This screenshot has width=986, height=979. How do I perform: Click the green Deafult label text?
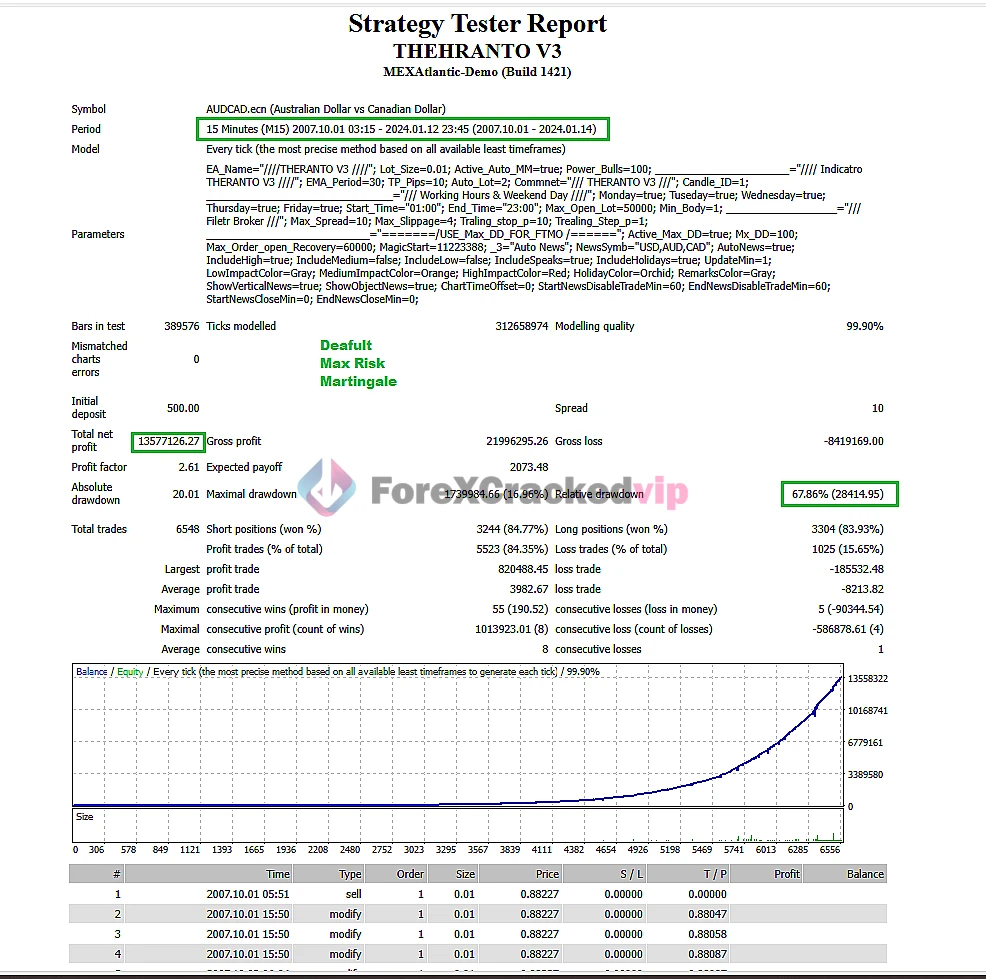(x=346, y=345)
